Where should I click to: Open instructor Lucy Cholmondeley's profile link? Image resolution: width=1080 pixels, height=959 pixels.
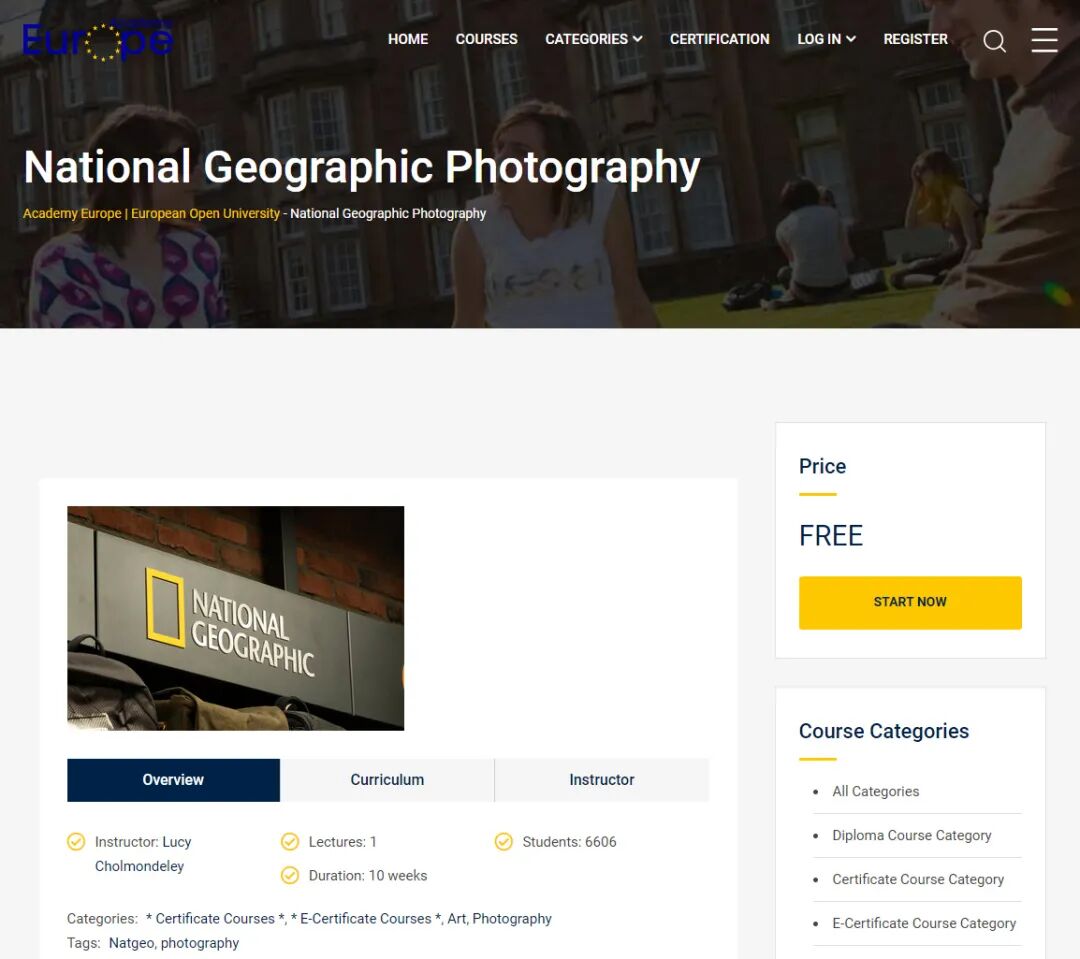(143, 854)
